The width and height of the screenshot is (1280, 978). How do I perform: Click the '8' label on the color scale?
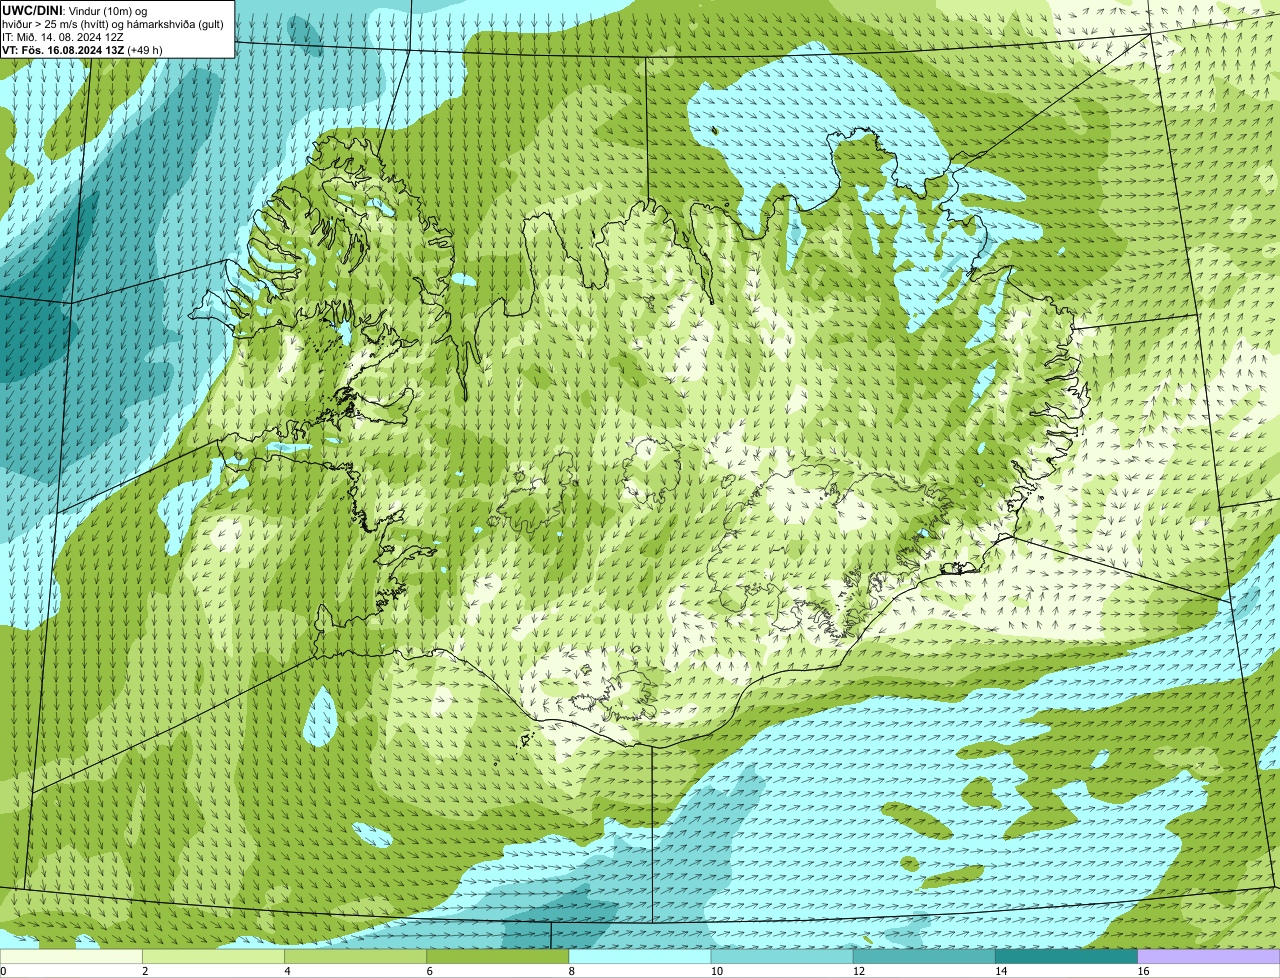[x=571, y=971]
